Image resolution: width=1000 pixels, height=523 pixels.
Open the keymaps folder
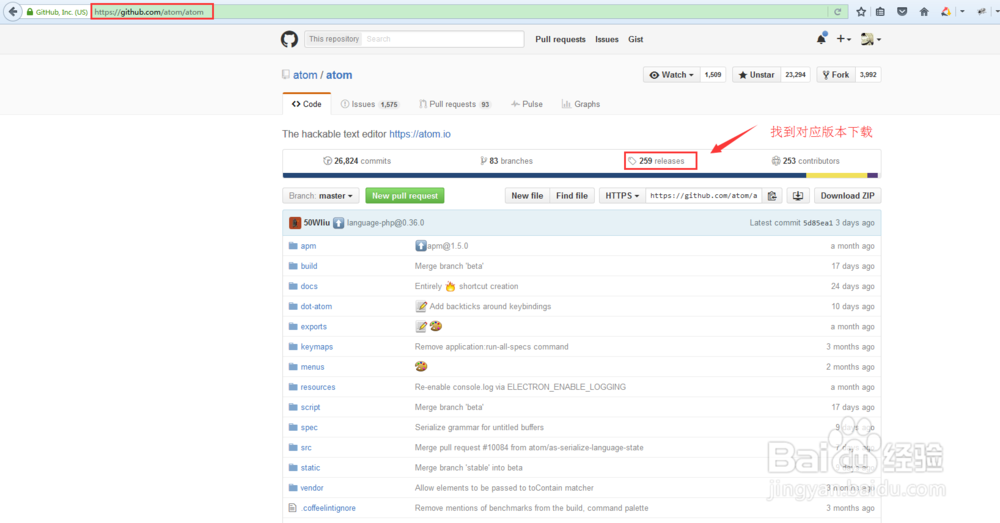316,347
